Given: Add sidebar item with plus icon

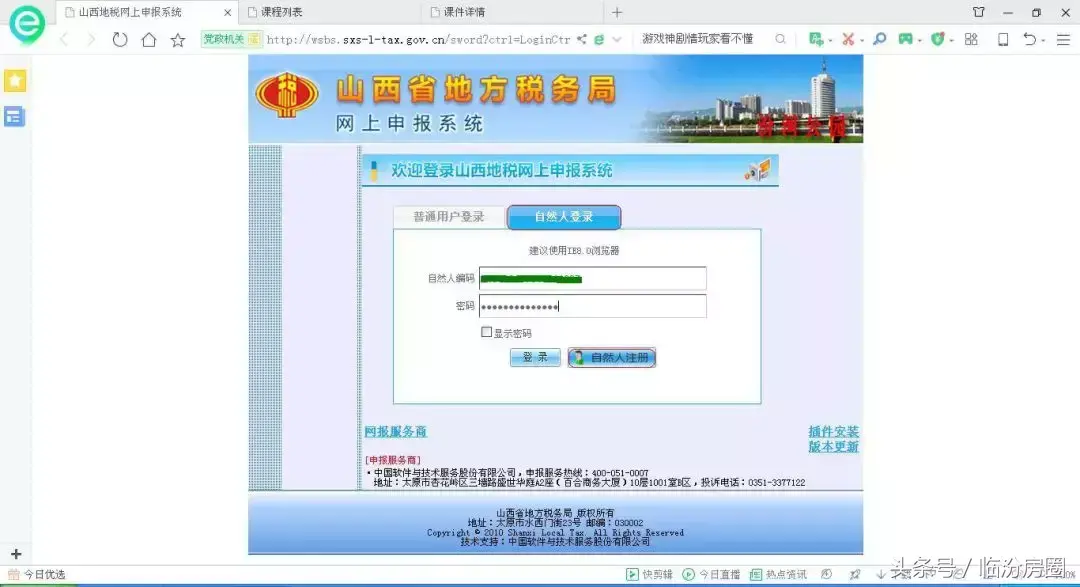Looking at the screenshot, I should coord(16,554).
